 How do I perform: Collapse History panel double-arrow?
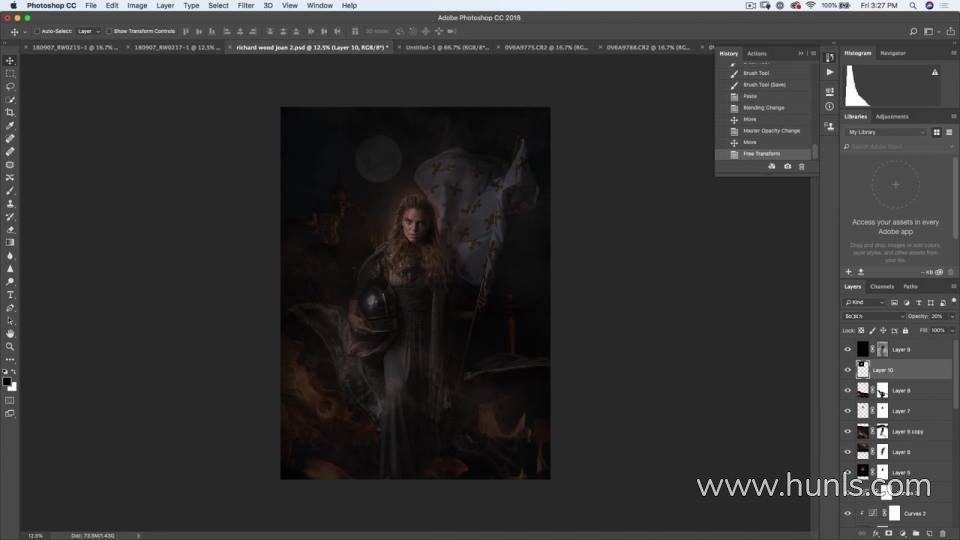coord(801,53)
